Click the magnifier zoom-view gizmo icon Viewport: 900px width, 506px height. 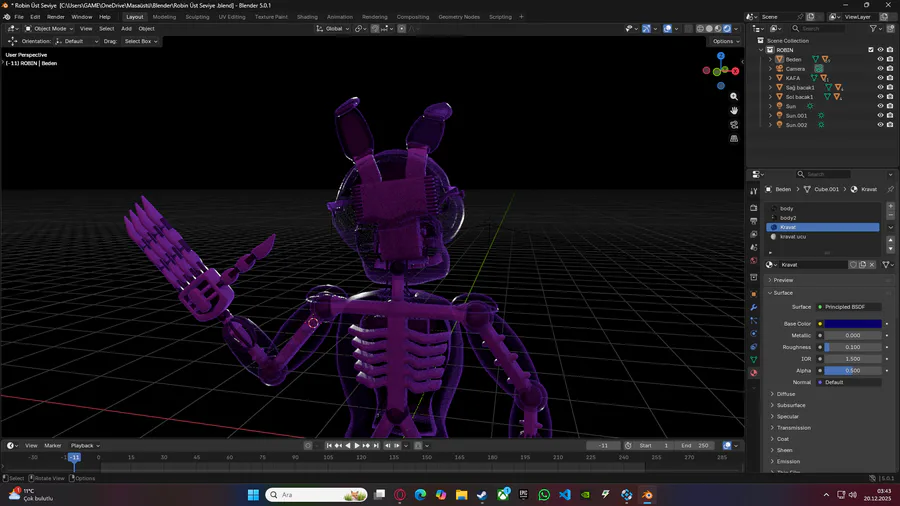point(734,96)
